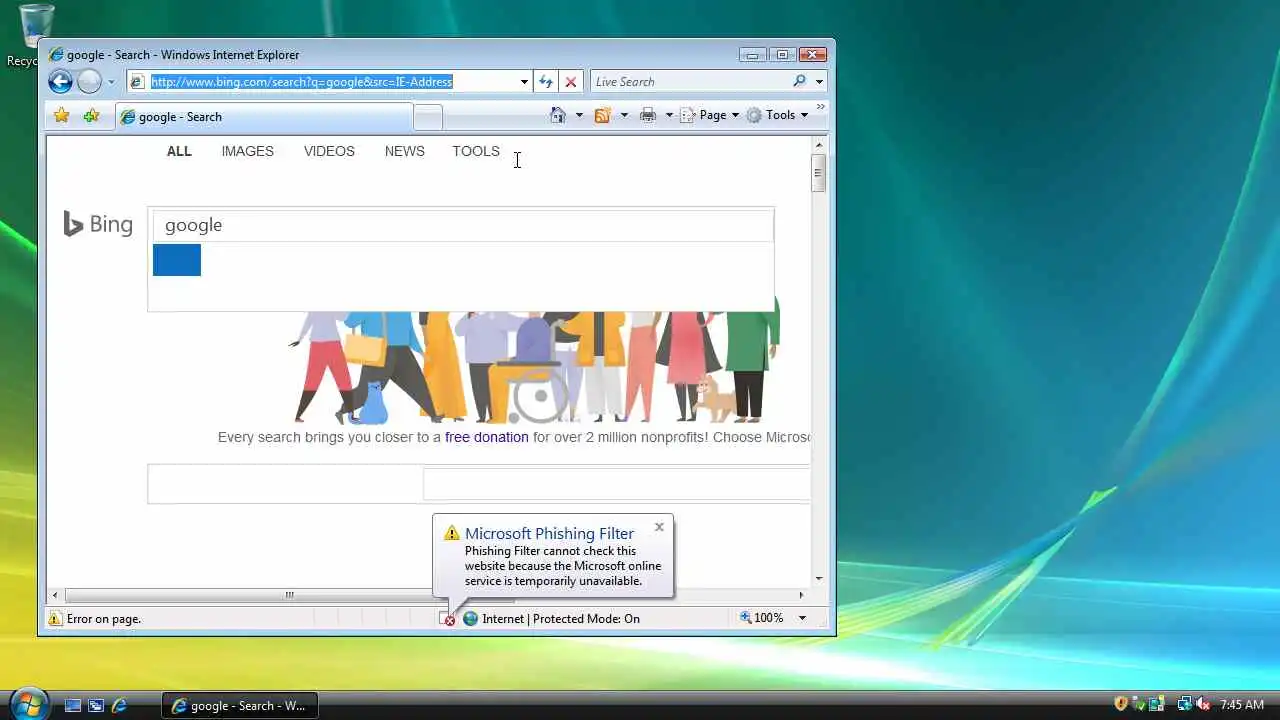Click the vertical scrollbar up arrow
Viewport: 1280px width, 720px height.
tap(819, 146)
